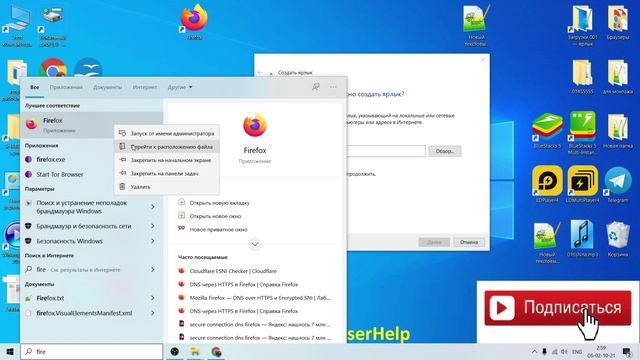Show hidden tray icons chevron
Screen dimensions: 640x360
coord(534,351)
